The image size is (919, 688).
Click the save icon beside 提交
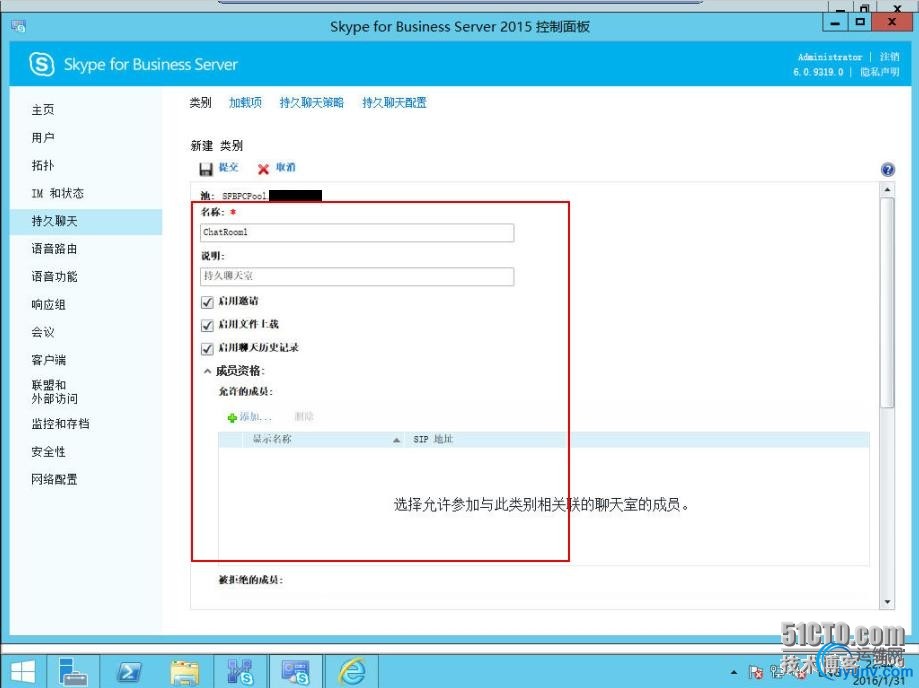coord(206,169)
